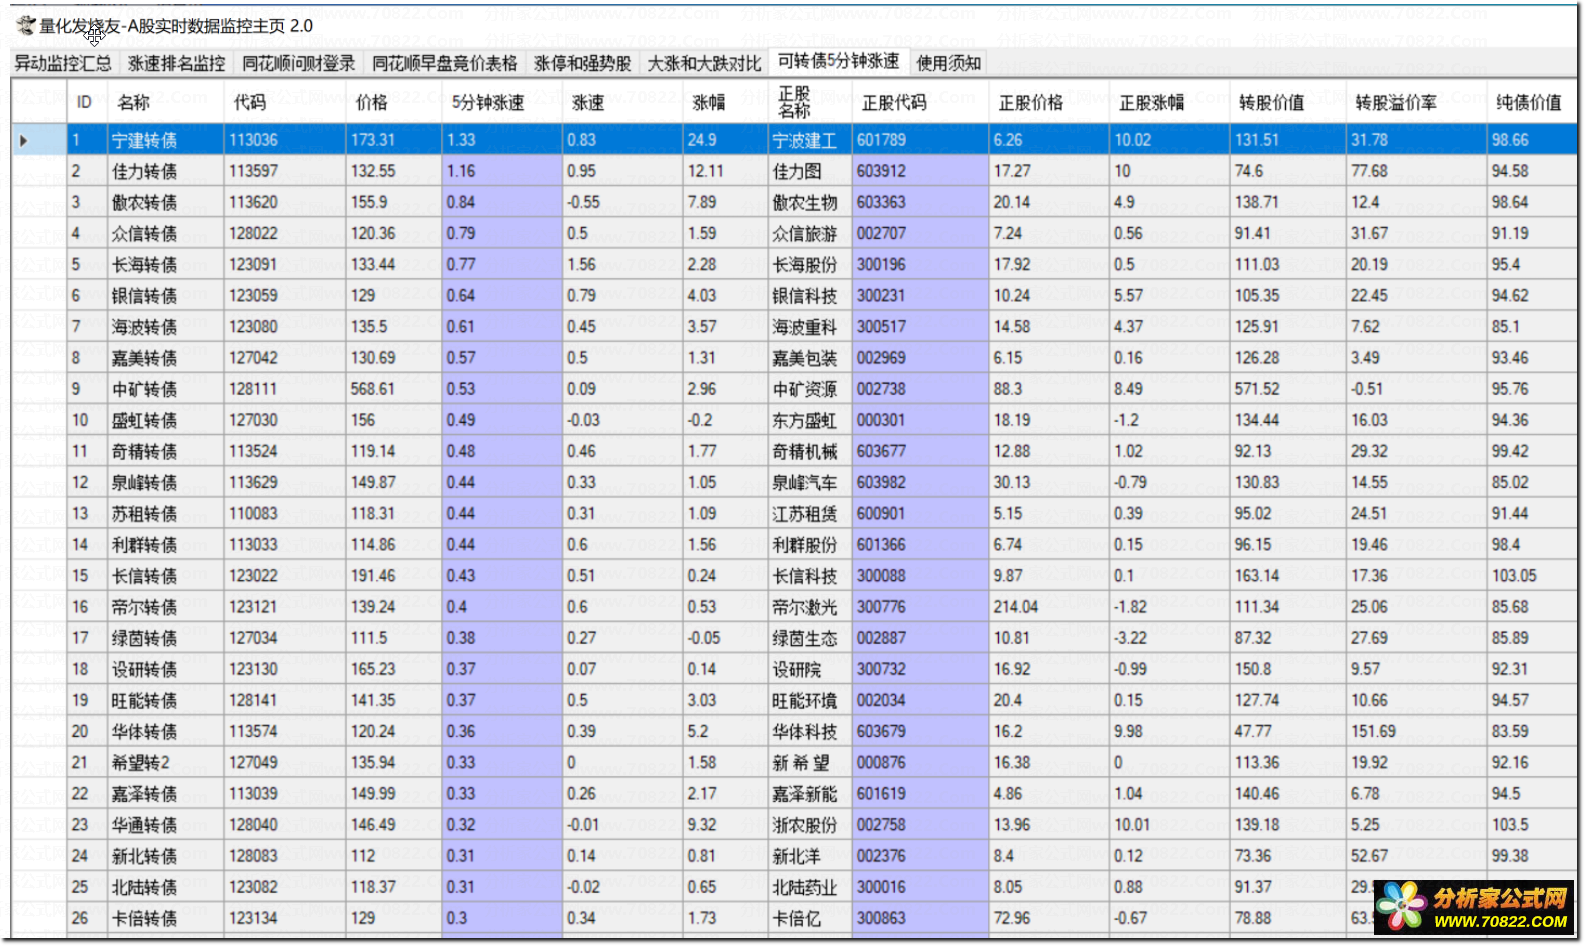Select the 众信转债 name cell

(x=165, y=233)
